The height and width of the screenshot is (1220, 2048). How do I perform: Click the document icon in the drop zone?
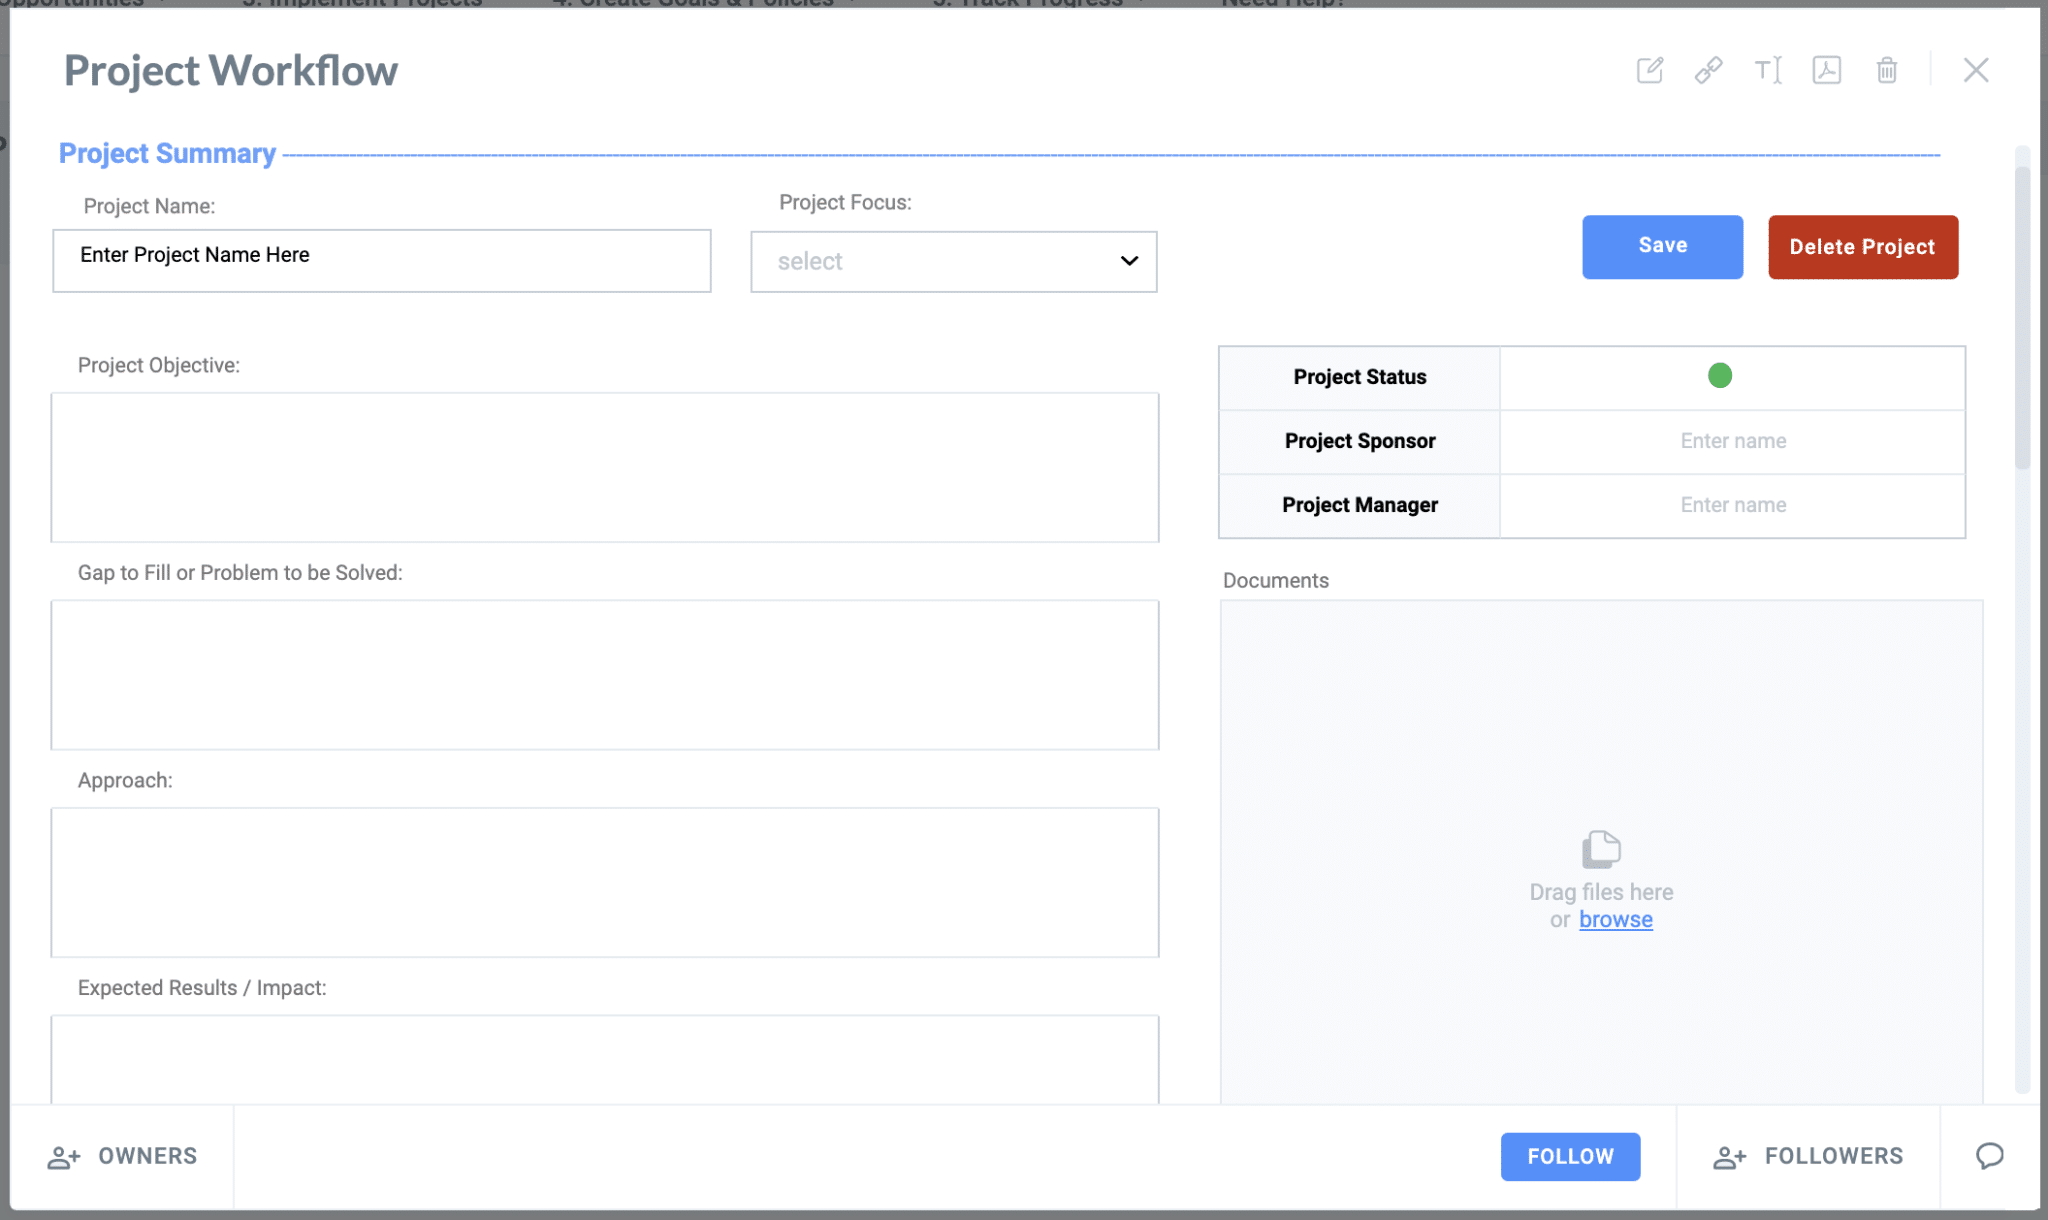(x=1601, y=849)
